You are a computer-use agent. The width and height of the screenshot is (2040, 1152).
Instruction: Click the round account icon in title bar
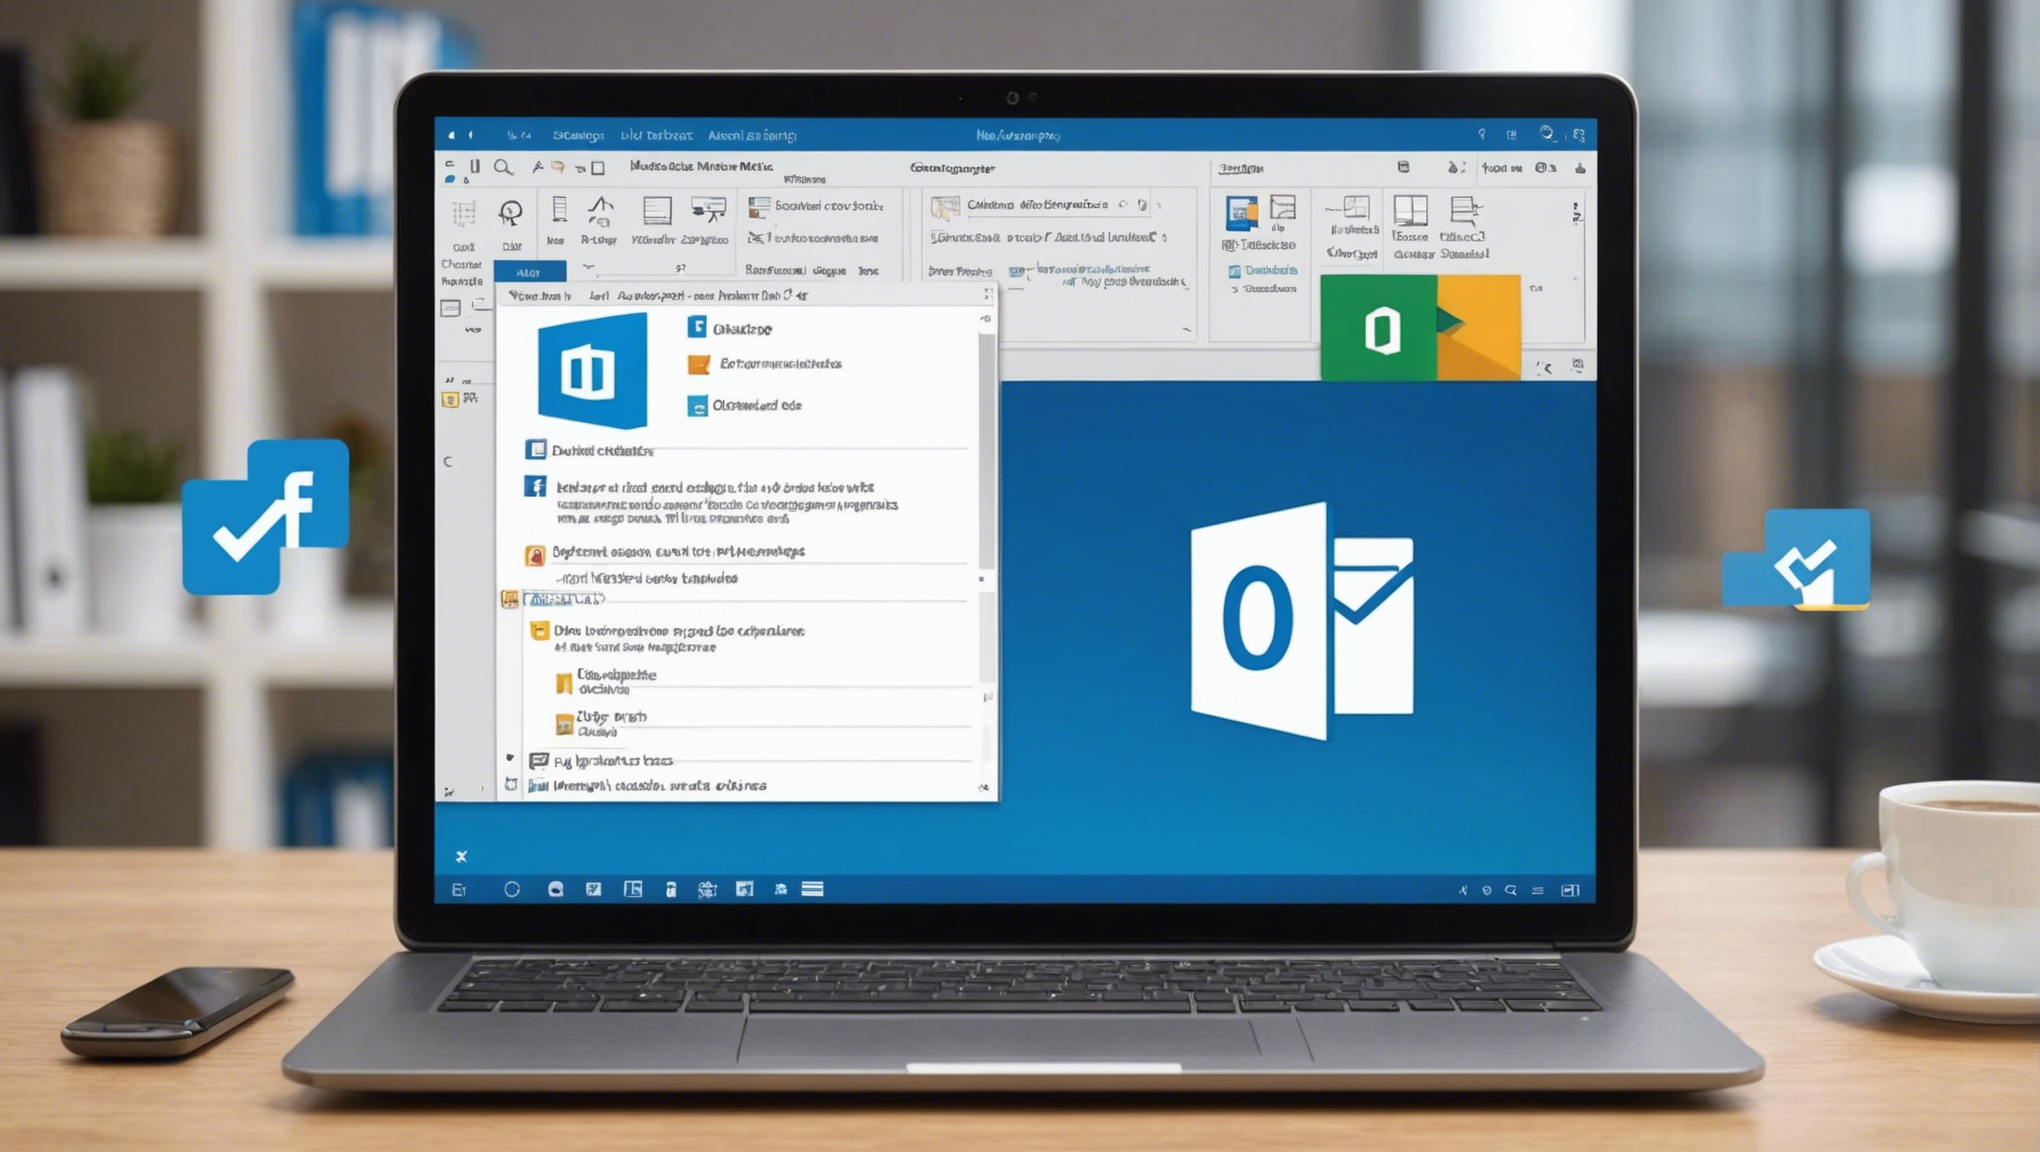(x=1547, y=133)
